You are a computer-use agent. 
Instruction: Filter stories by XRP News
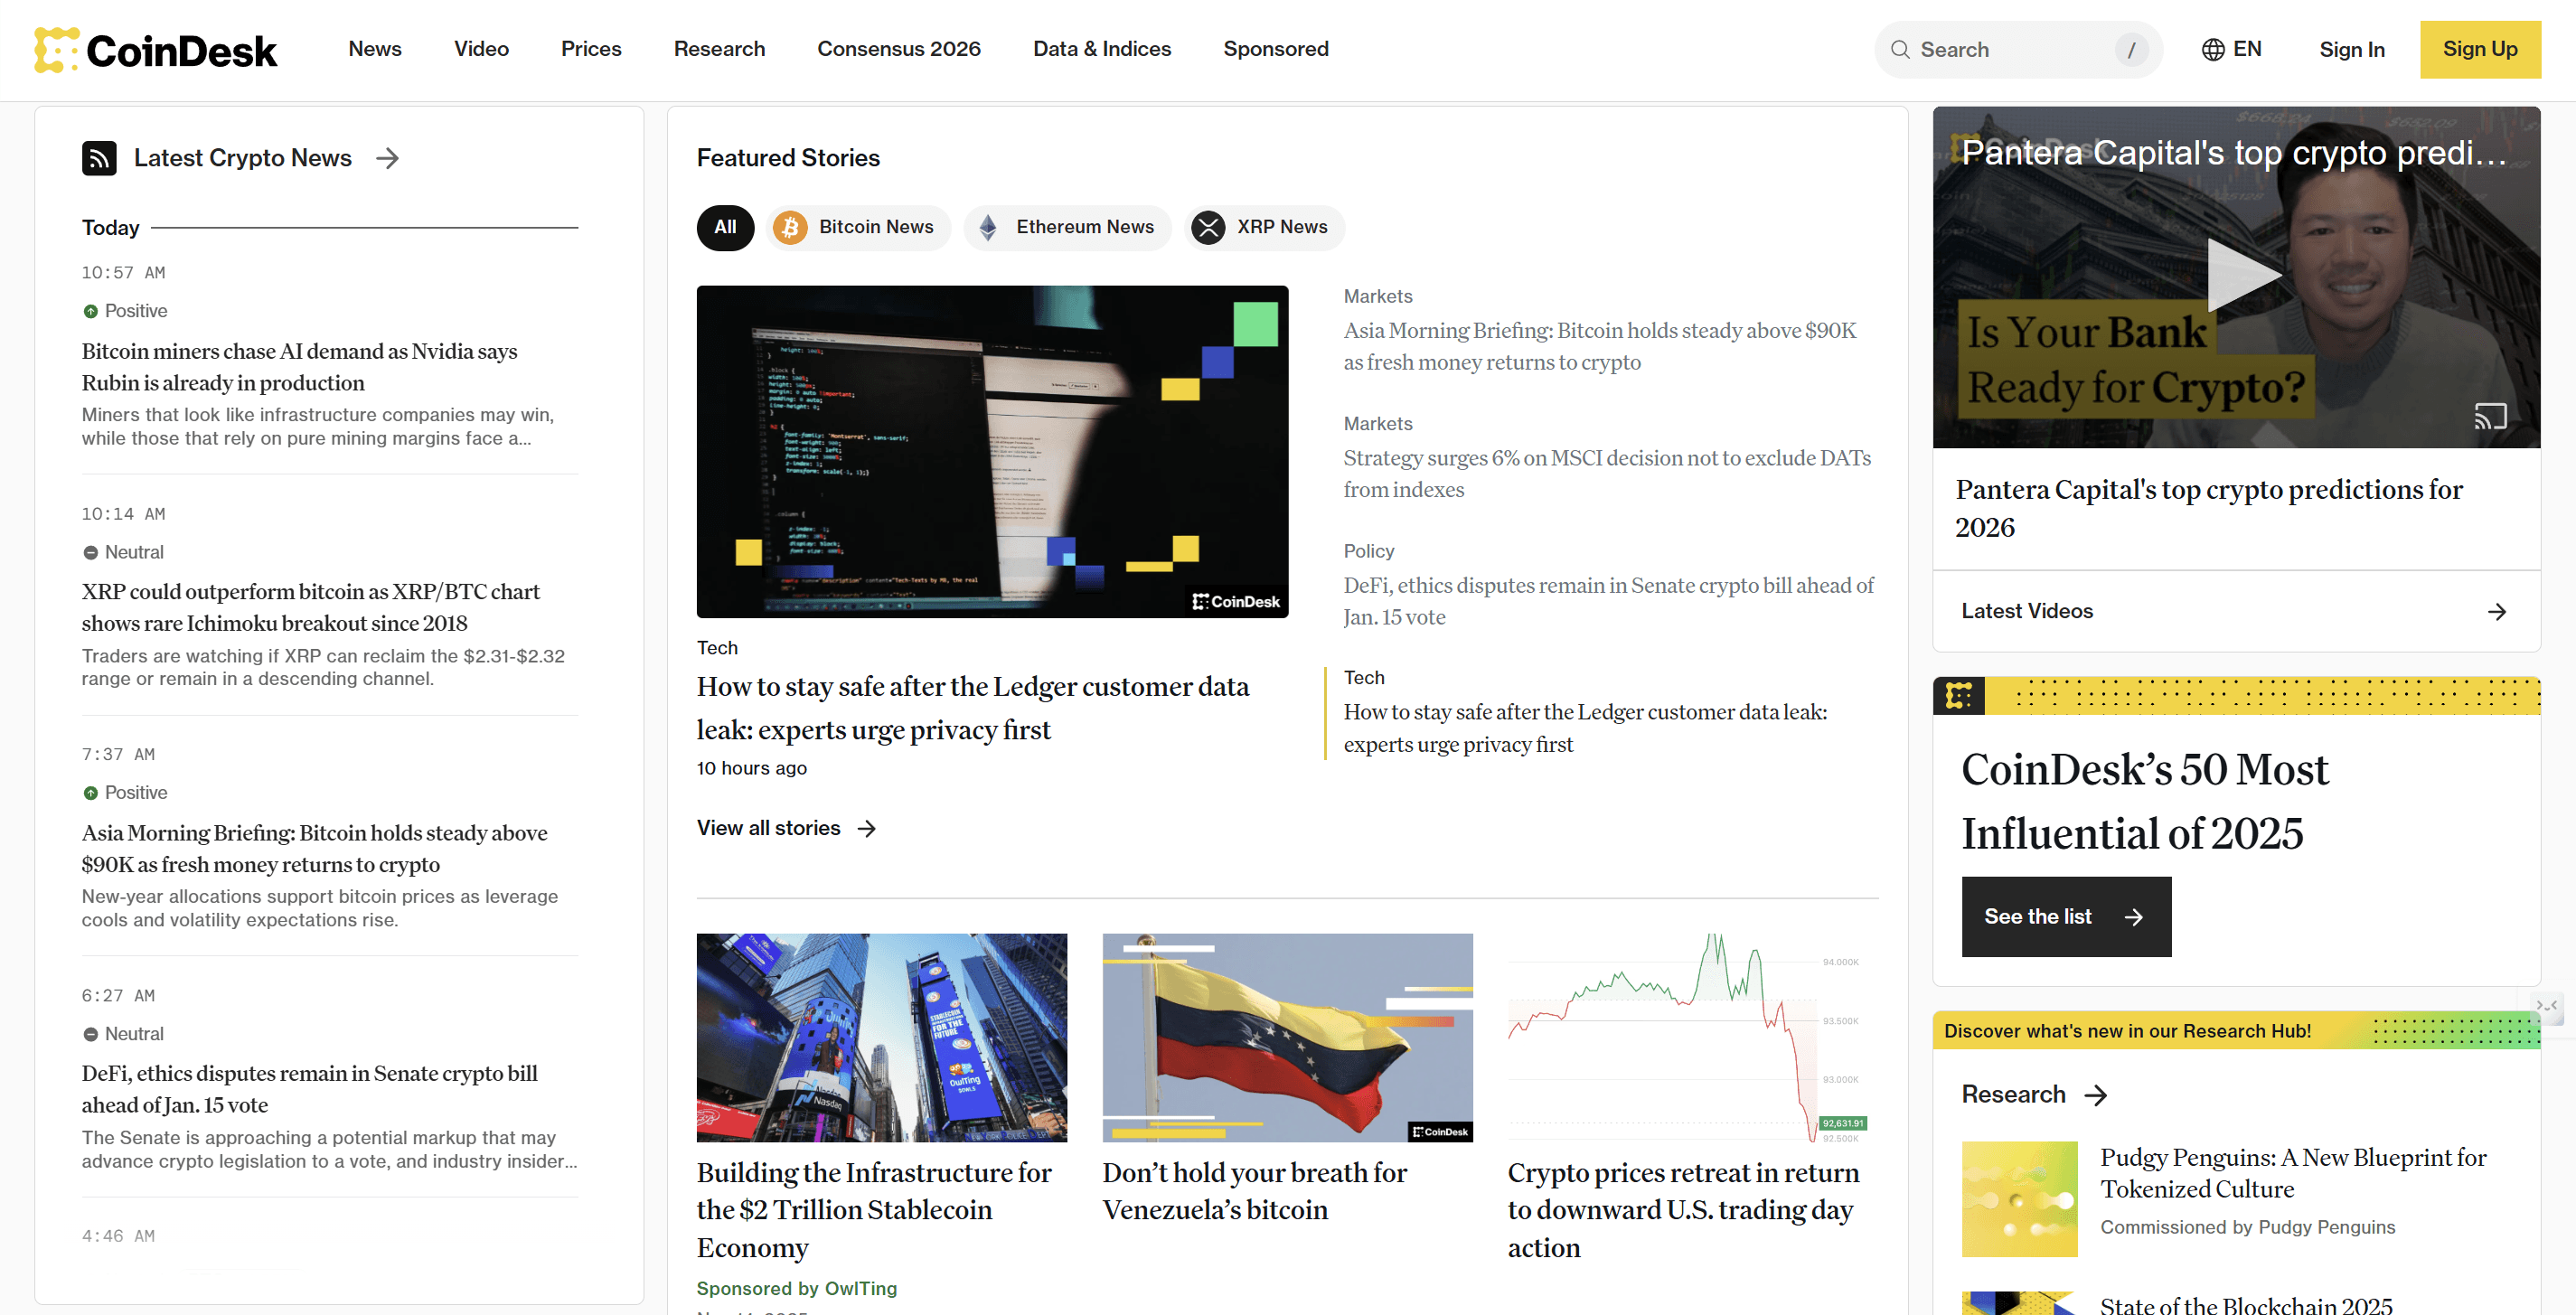click(1264, 227)
